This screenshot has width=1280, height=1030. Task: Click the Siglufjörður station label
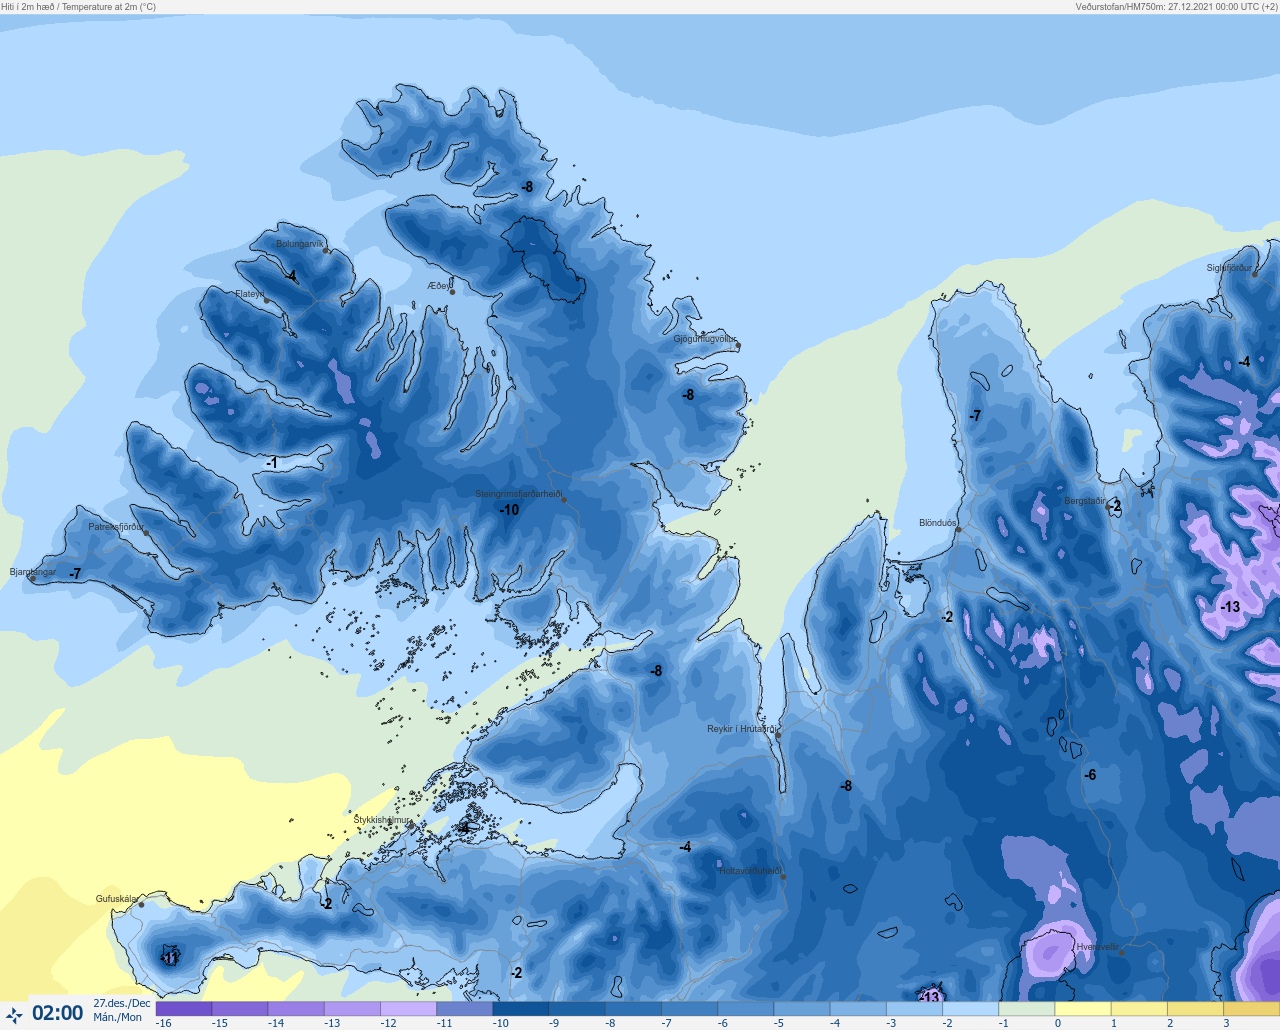tap(1229, 268)
